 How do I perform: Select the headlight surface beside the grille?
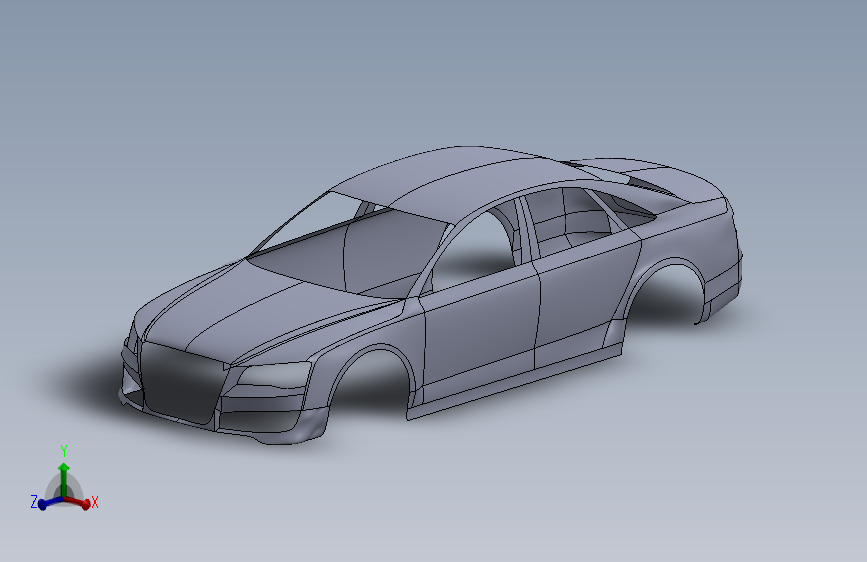coord(275,374)
